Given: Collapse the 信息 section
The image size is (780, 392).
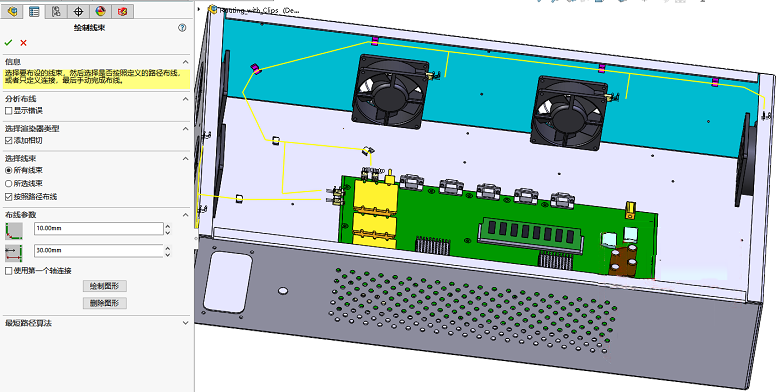Looking at the screenshot, I should tap(186, 62).
